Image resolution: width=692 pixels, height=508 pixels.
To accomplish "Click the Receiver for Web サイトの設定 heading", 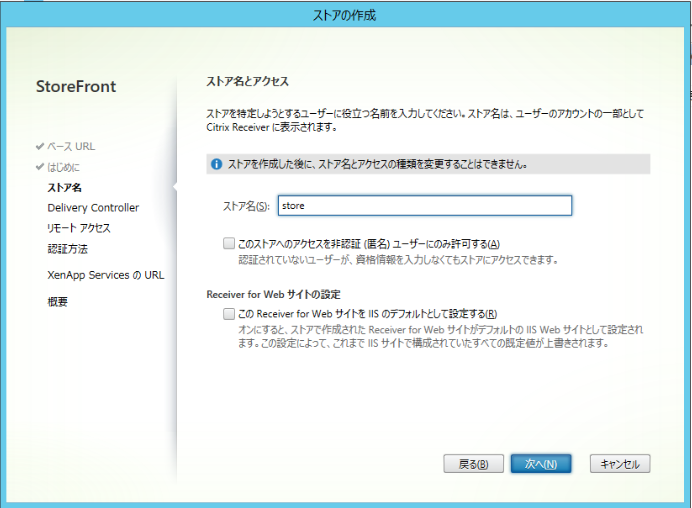I will [x=274, y=294].
